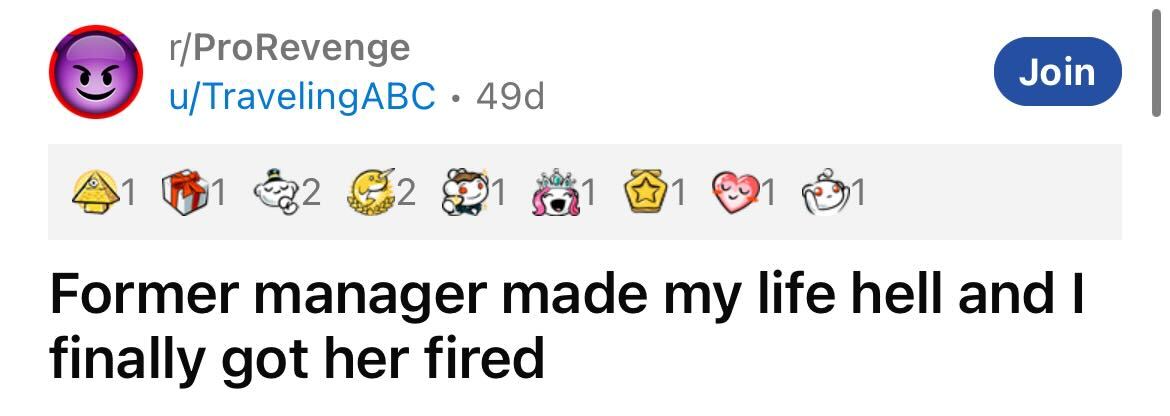Click the golden narwhal award icon
Viewport: 1170px width, 416px height.
[x=370, y=193]
